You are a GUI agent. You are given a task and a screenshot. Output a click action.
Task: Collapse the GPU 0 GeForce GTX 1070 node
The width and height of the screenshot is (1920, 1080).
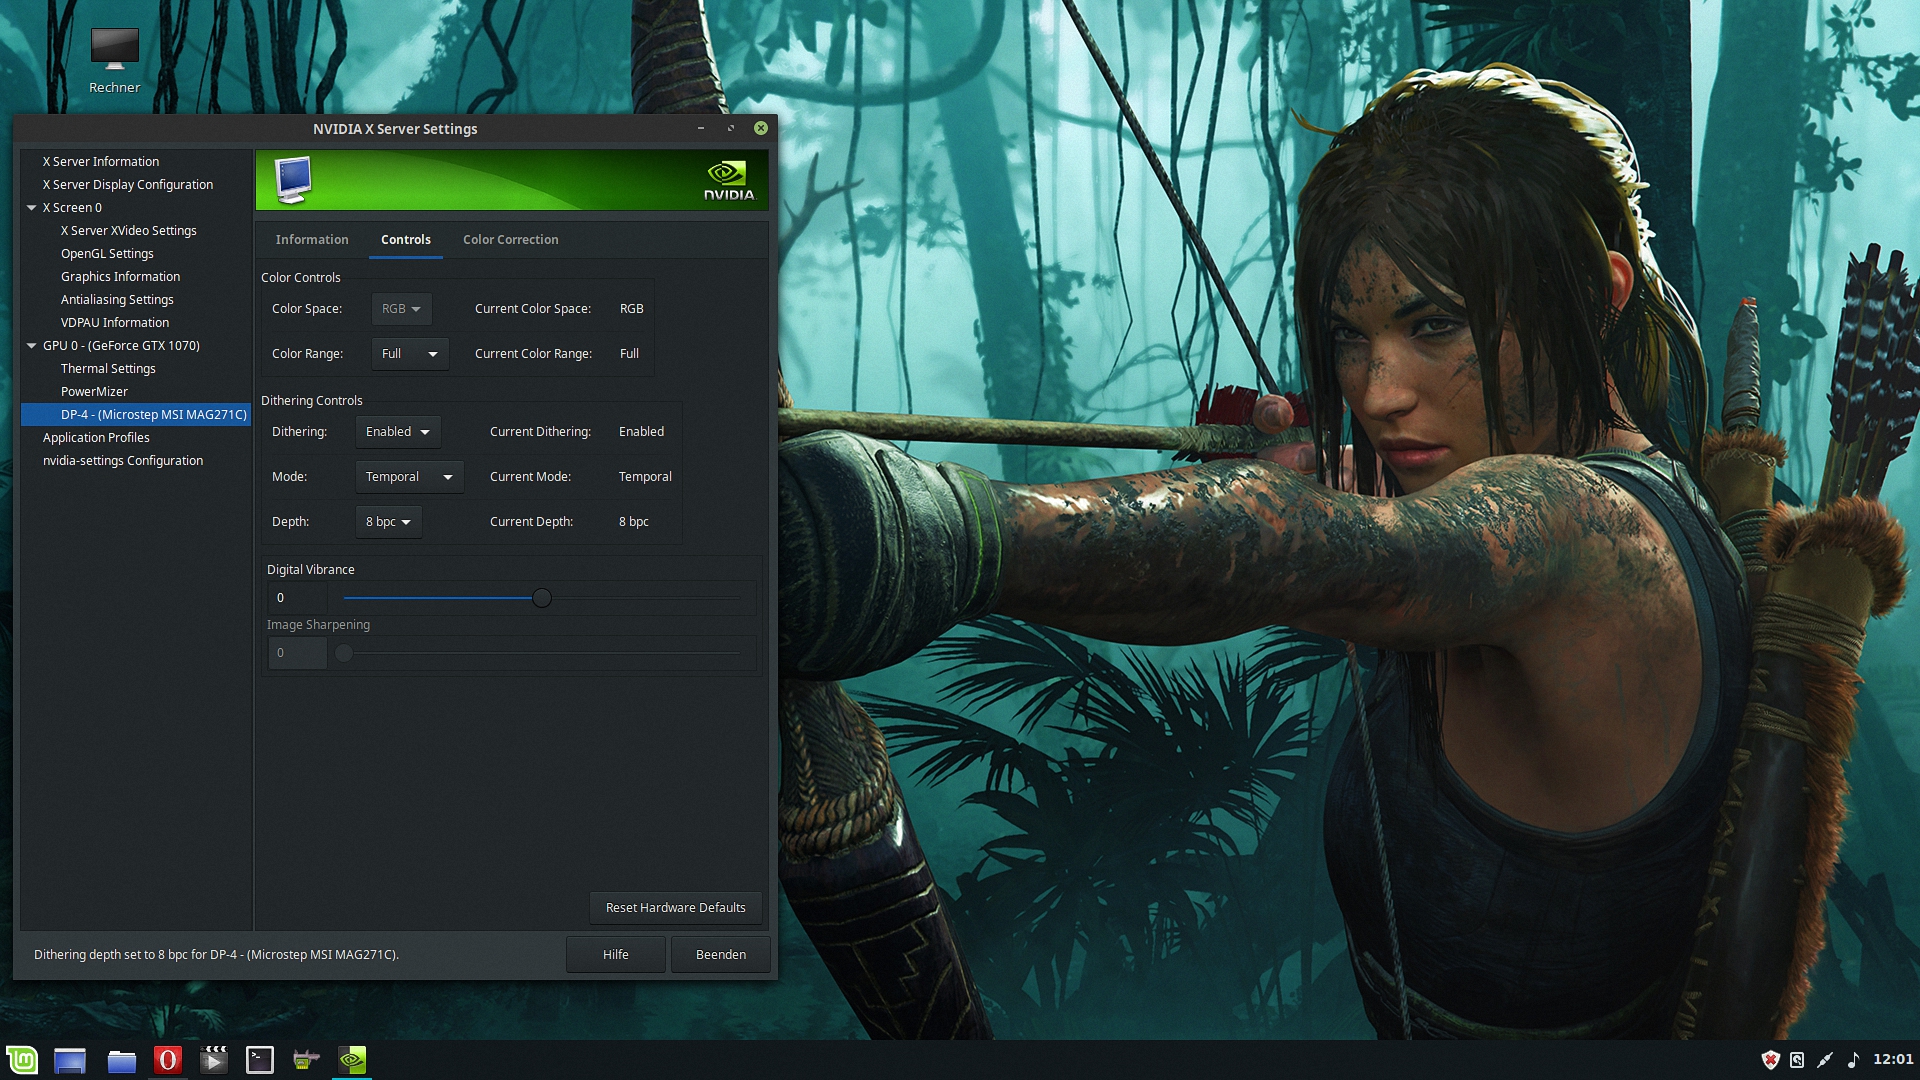[x=32, y=346]
